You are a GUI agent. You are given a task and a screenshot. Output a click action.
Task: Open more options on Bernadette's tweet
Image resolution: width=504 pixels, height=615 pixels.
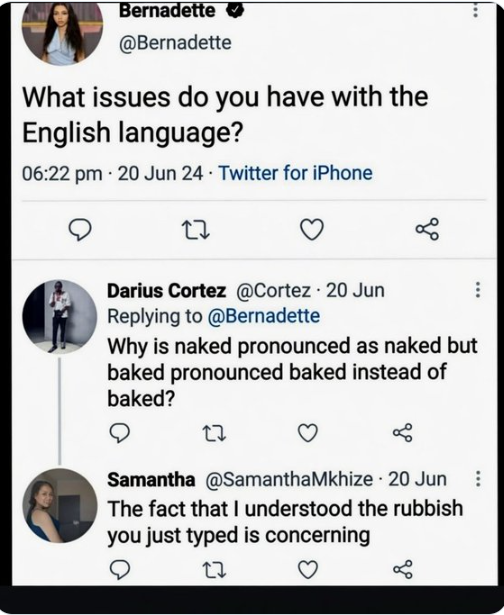[475, 10]
